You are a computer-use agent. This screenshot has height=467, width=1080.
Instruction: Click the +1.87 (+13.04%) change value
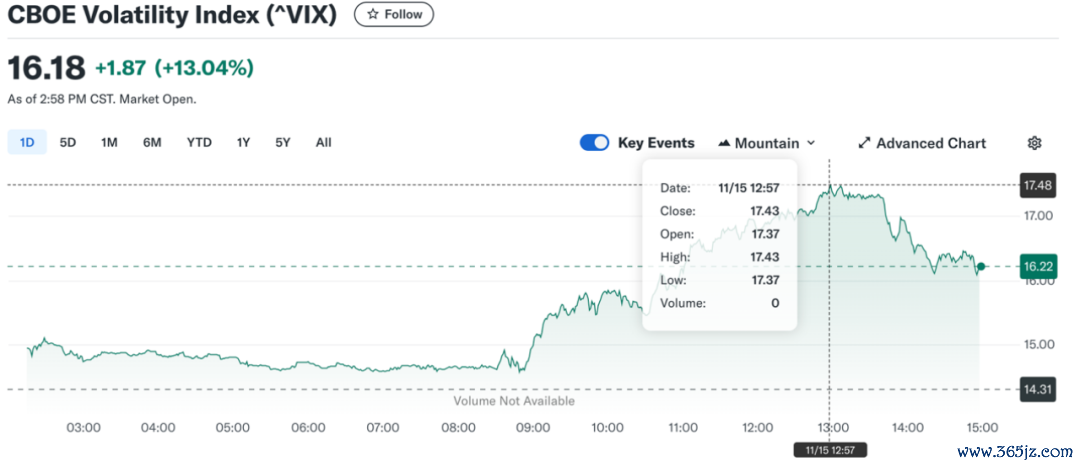(174, 68)
